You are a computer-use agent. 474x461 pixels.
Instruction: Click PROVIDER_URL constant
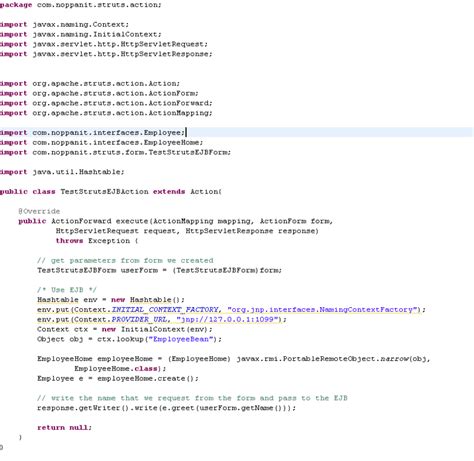pyautogui.click(x=139, y=319)
